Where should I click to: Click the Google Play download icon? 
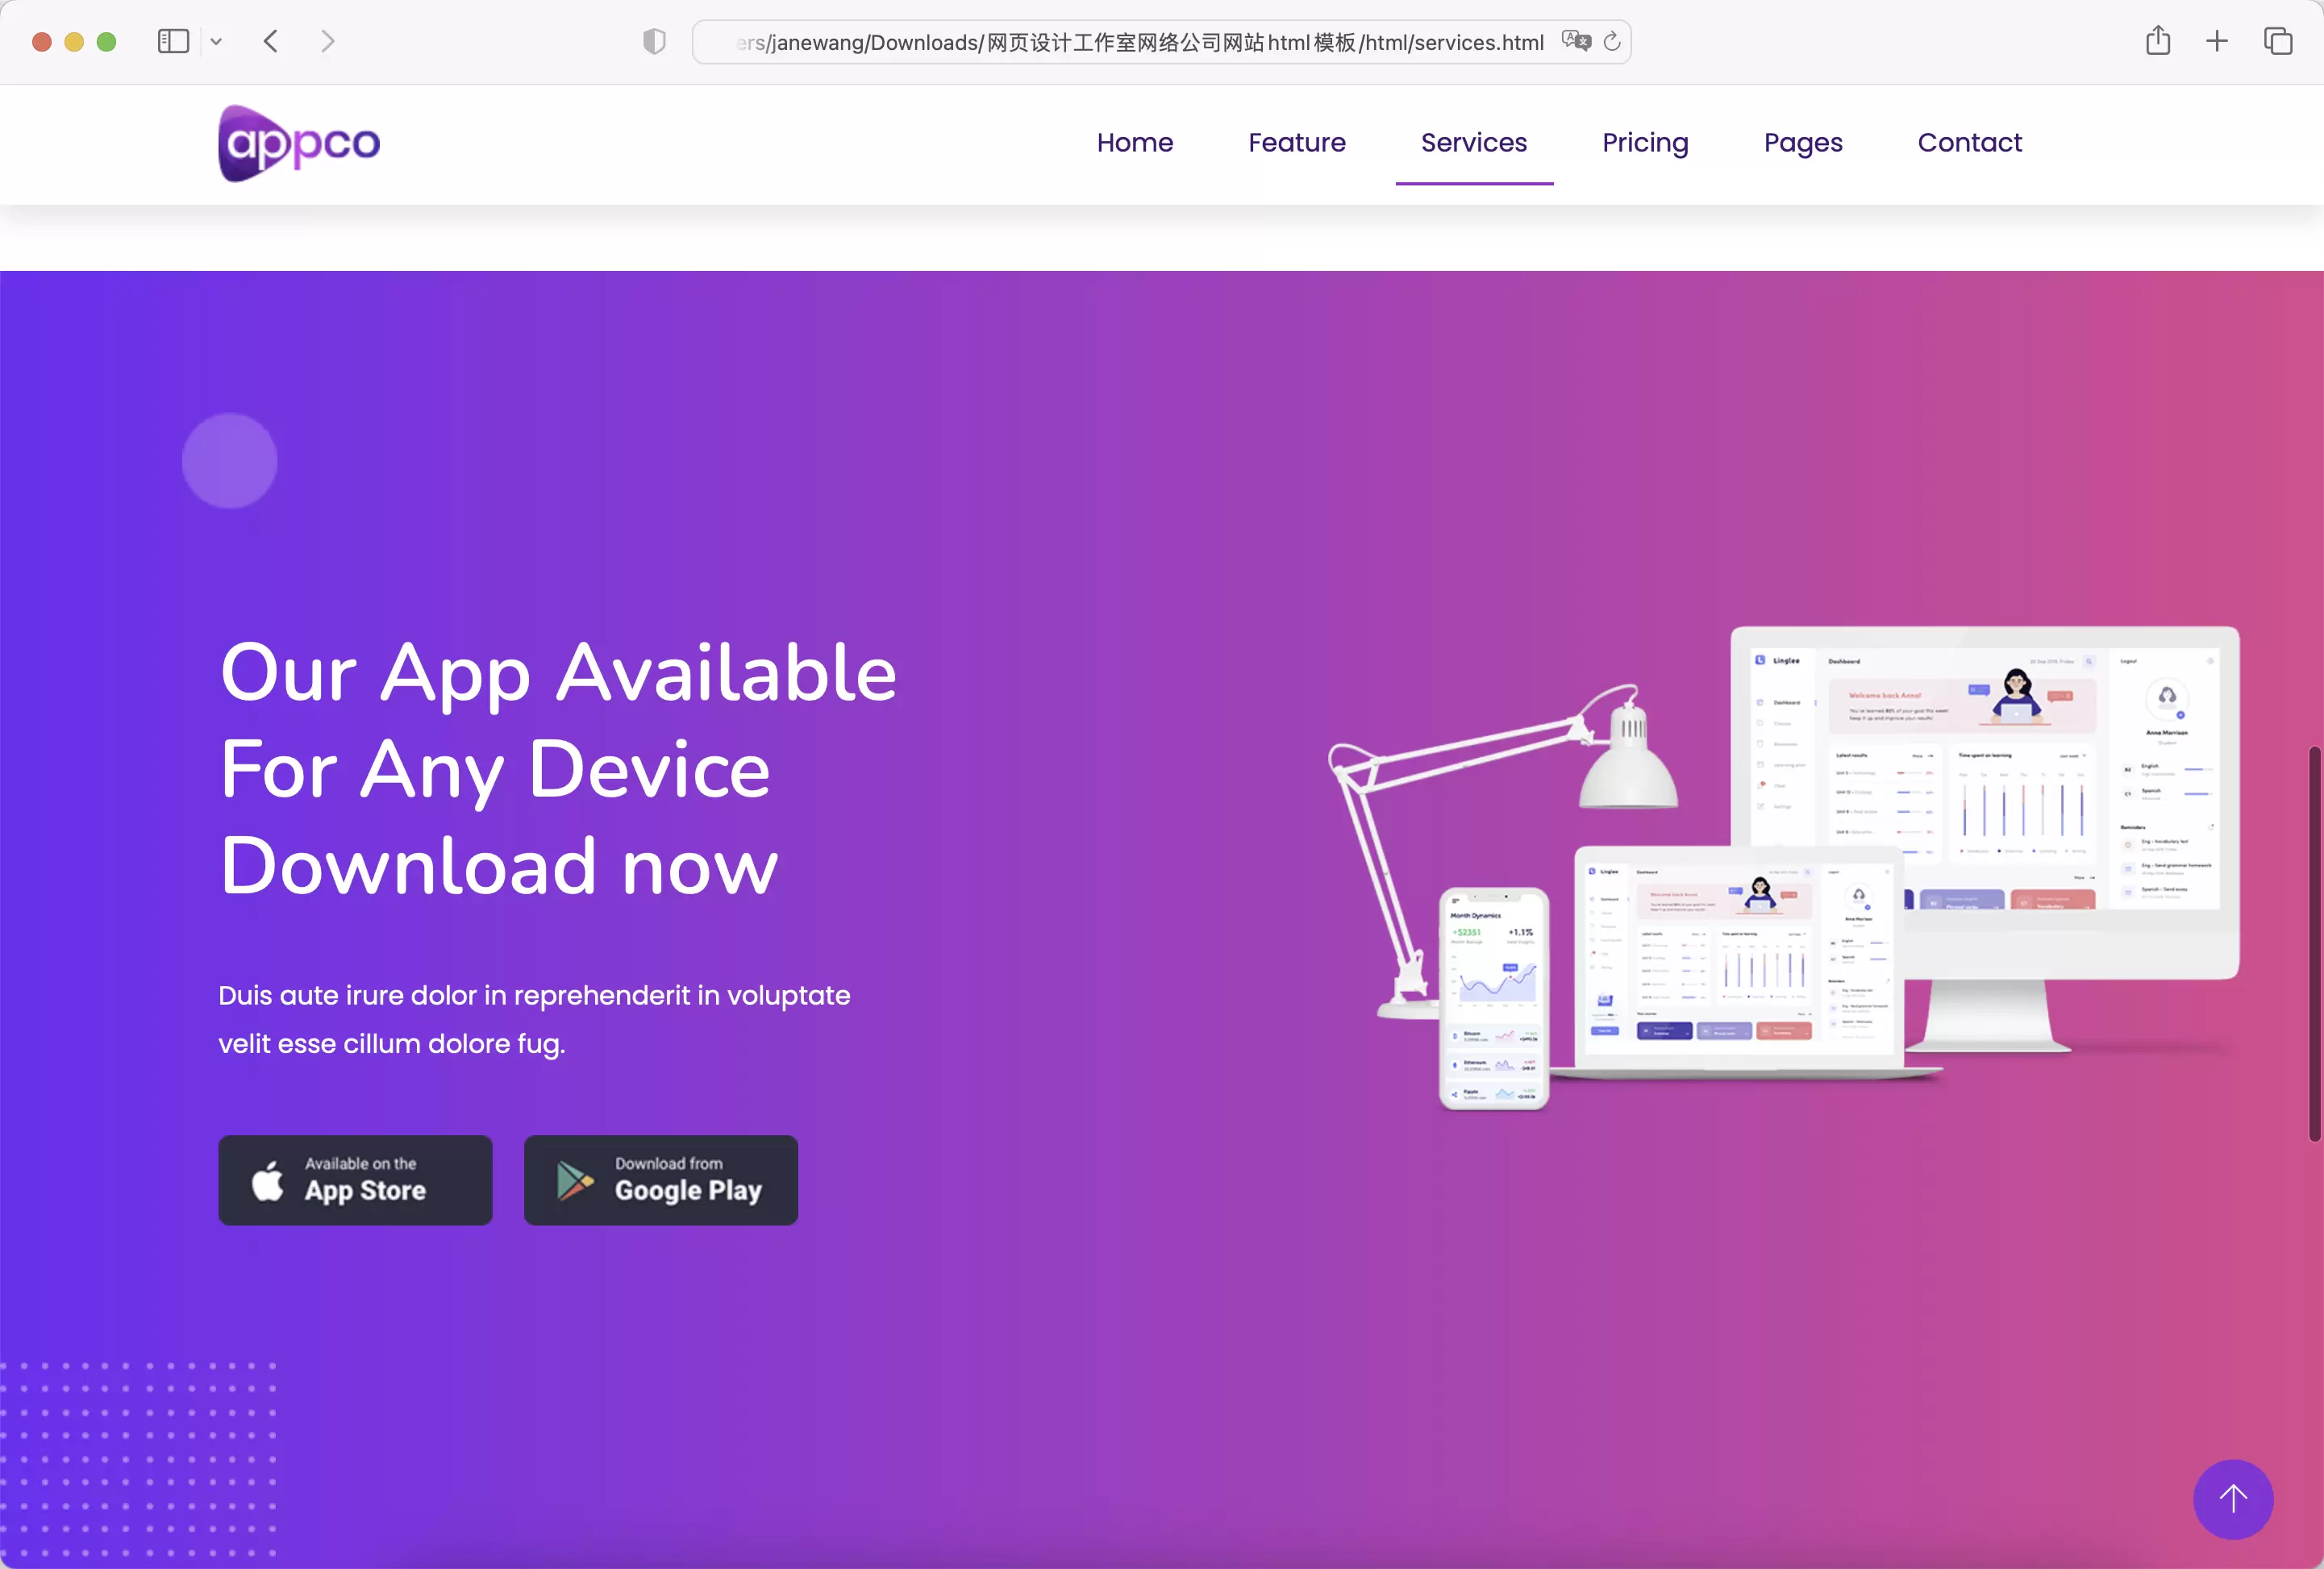coord(571,1179)
